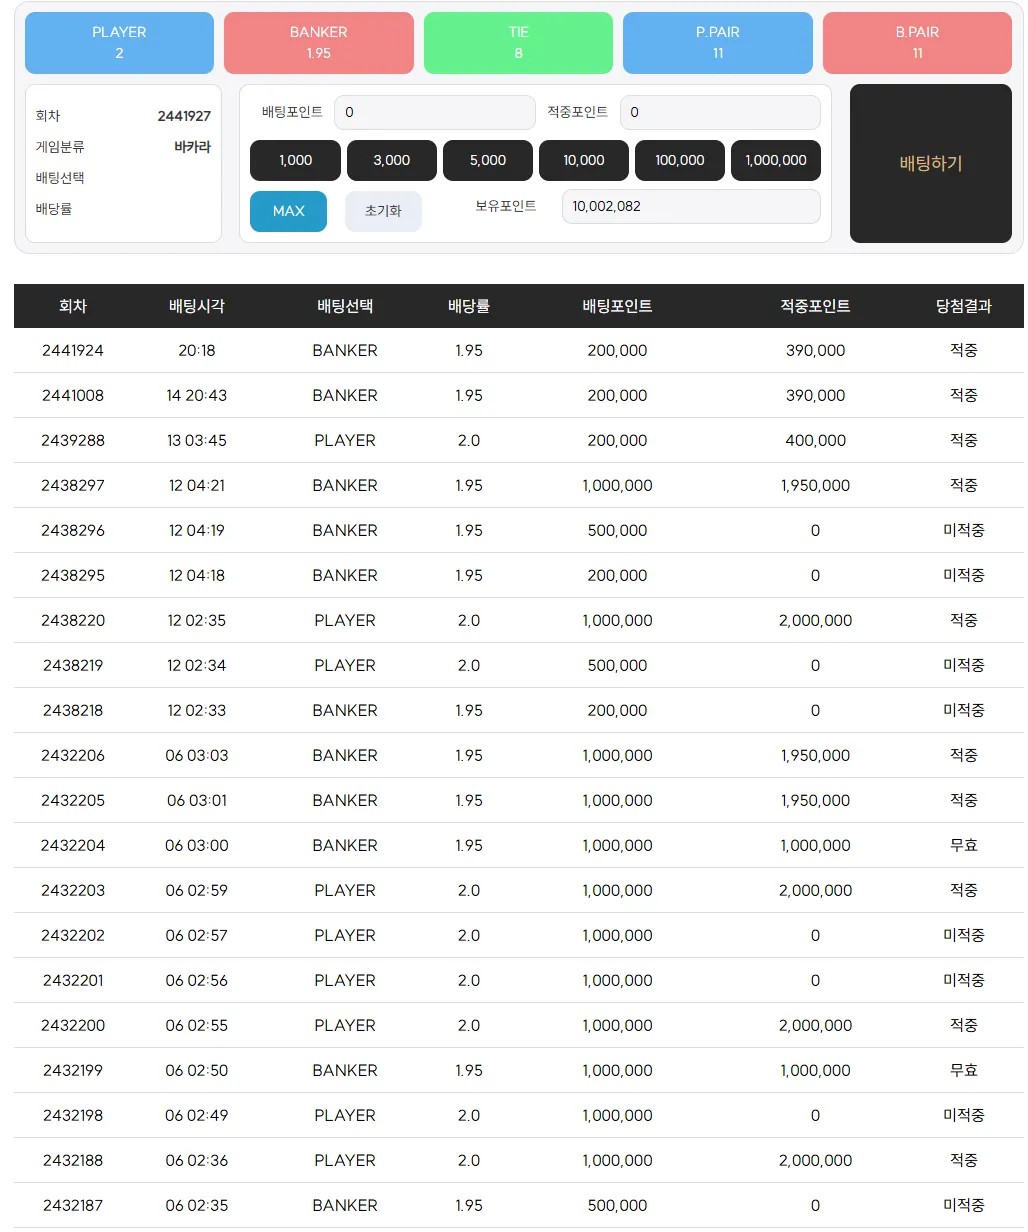Click BANKER selection in round 2432187 row

345,1205
